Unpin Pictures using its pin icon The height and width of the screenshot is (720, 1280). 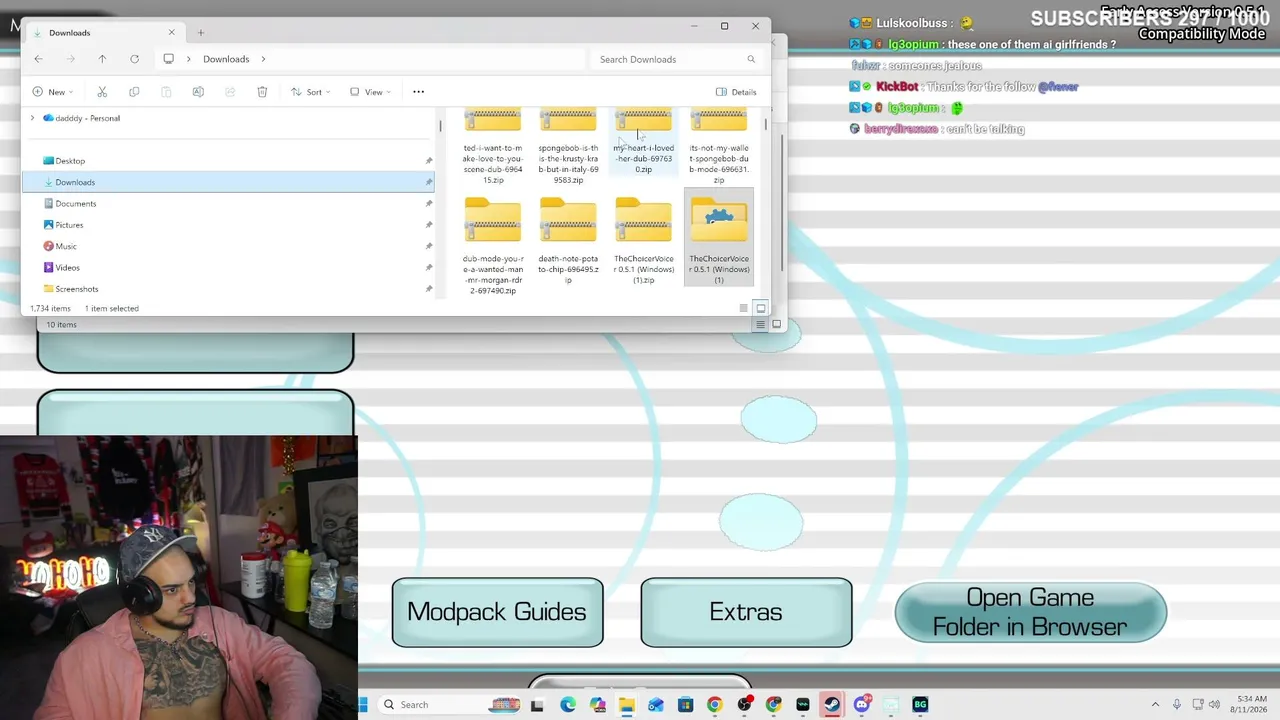click(x=429, y=225)
